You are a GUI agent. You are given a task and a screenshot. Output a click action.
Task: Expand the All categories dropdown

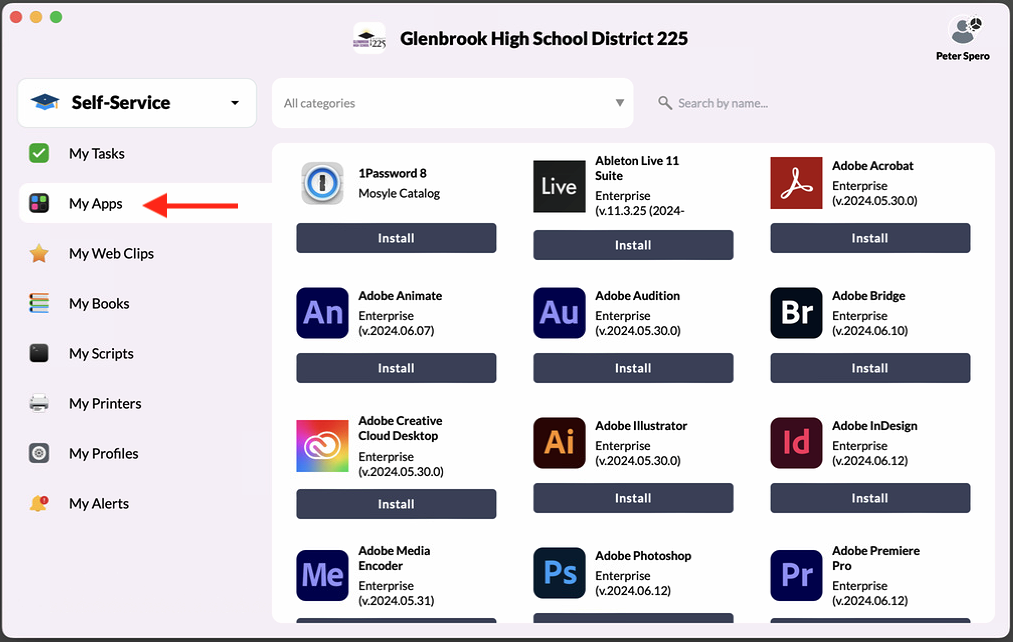453,103
